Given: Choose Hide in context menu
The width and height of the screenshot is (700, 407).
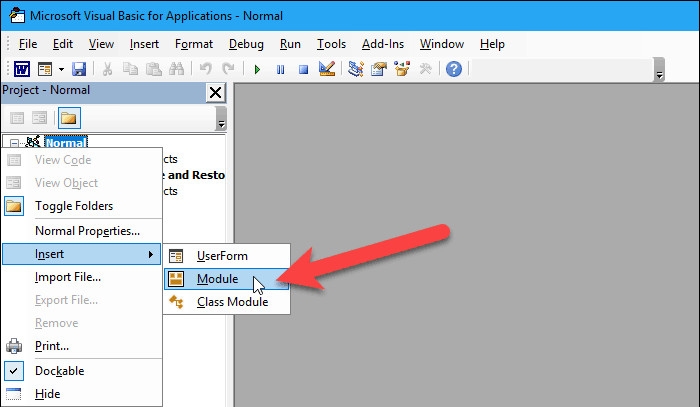Looking at the screenshot, I should 82,394.
